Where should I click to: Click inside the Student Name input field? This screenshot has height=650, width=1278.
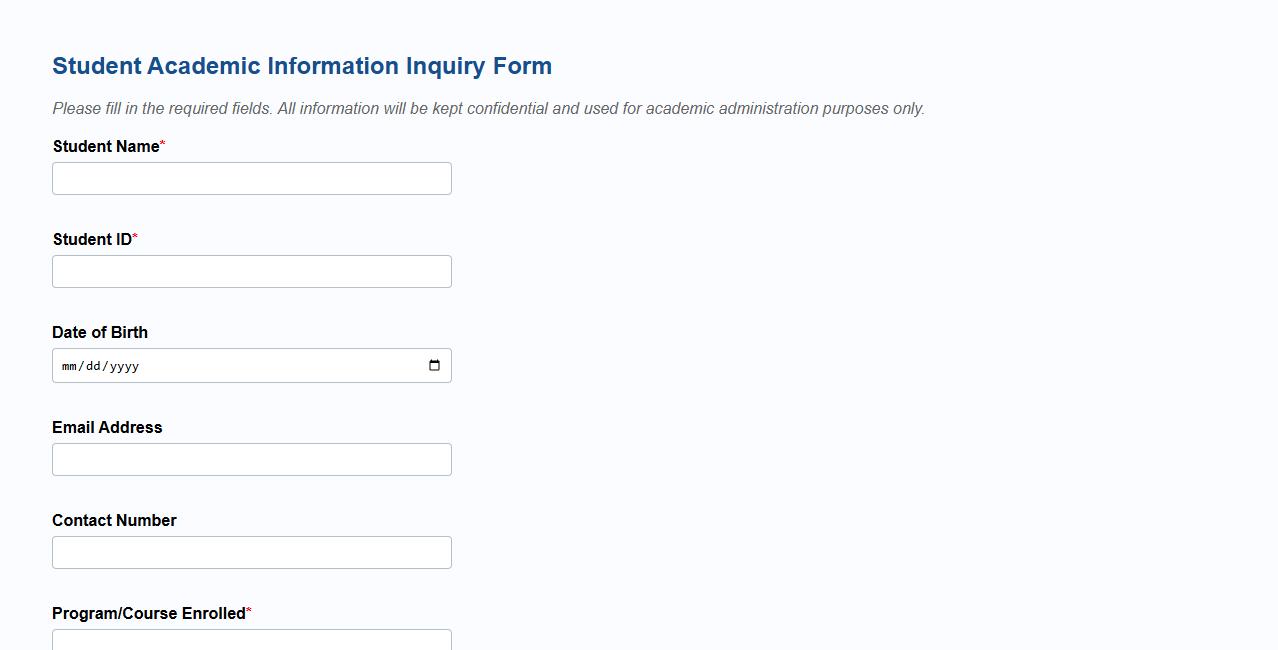pos(251,178)
